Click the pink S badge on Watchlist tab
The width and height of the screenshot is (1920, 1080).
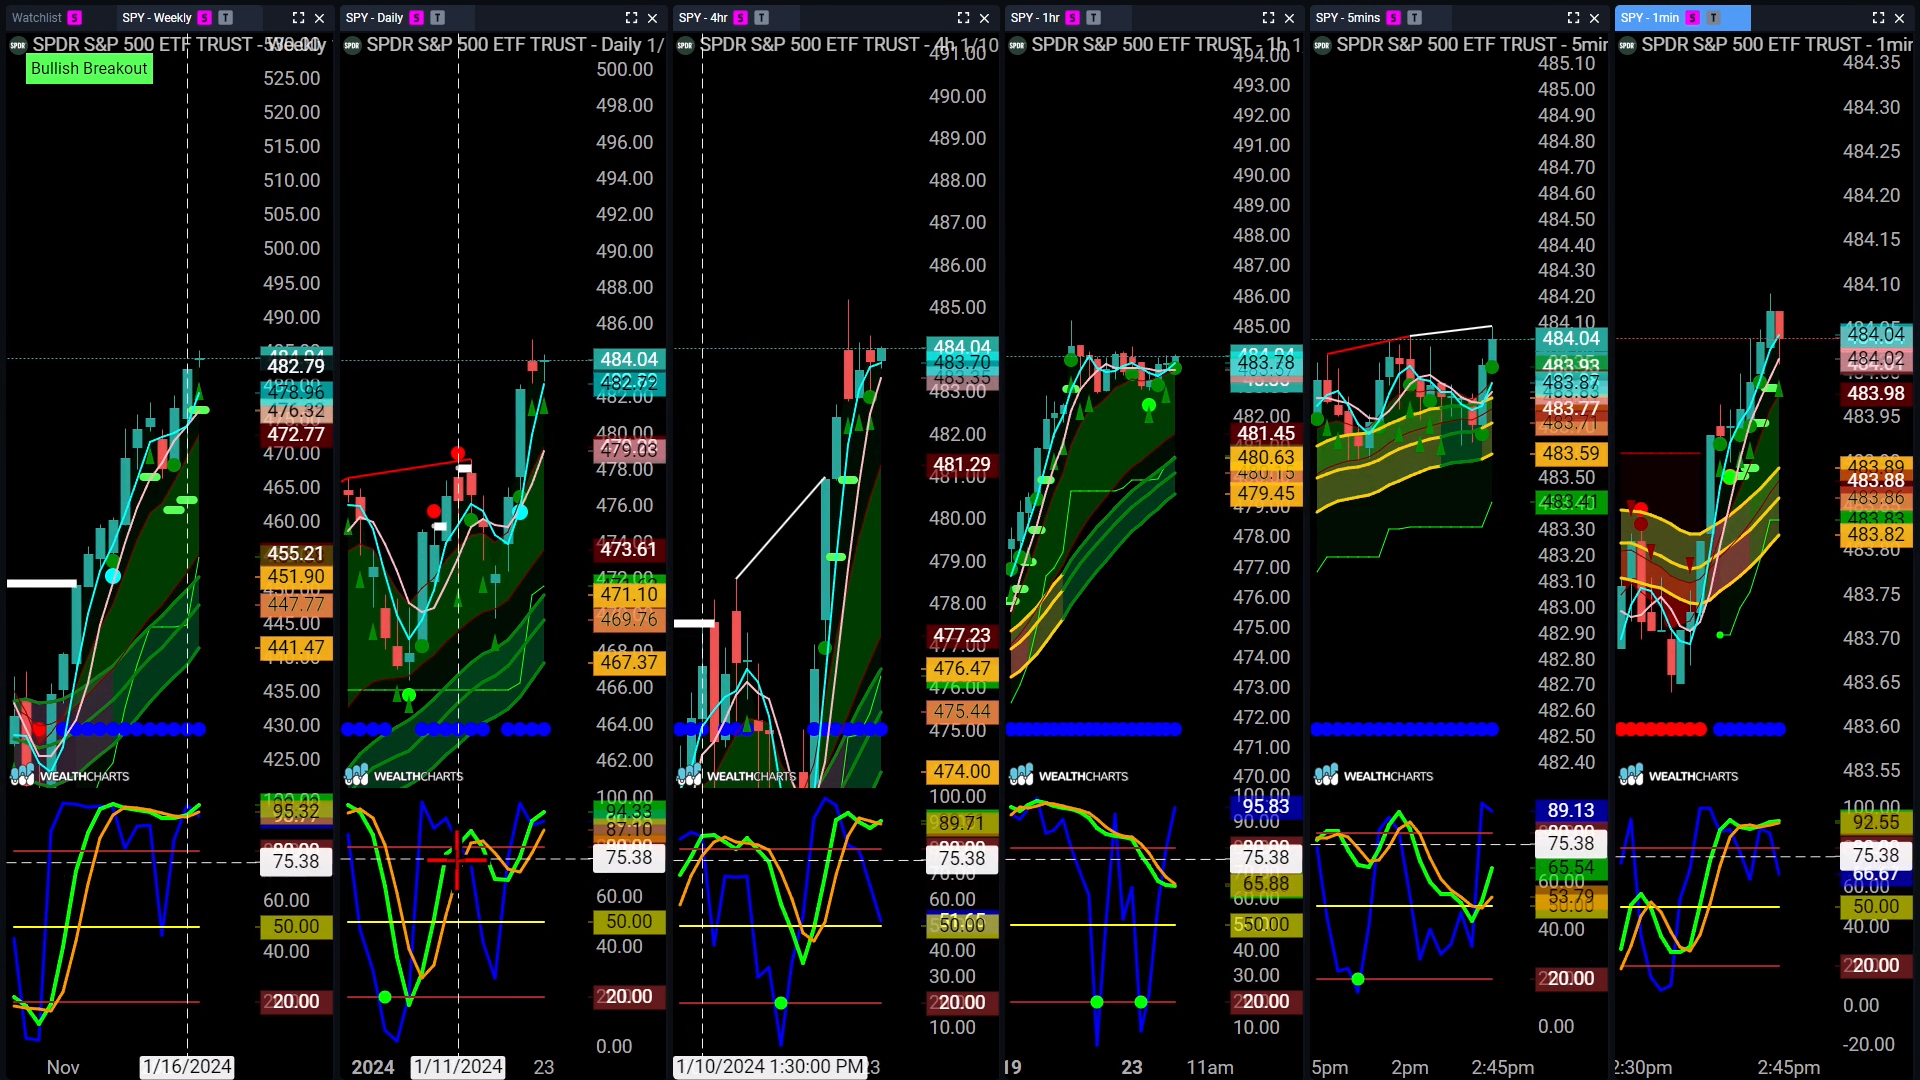[75, 18]
